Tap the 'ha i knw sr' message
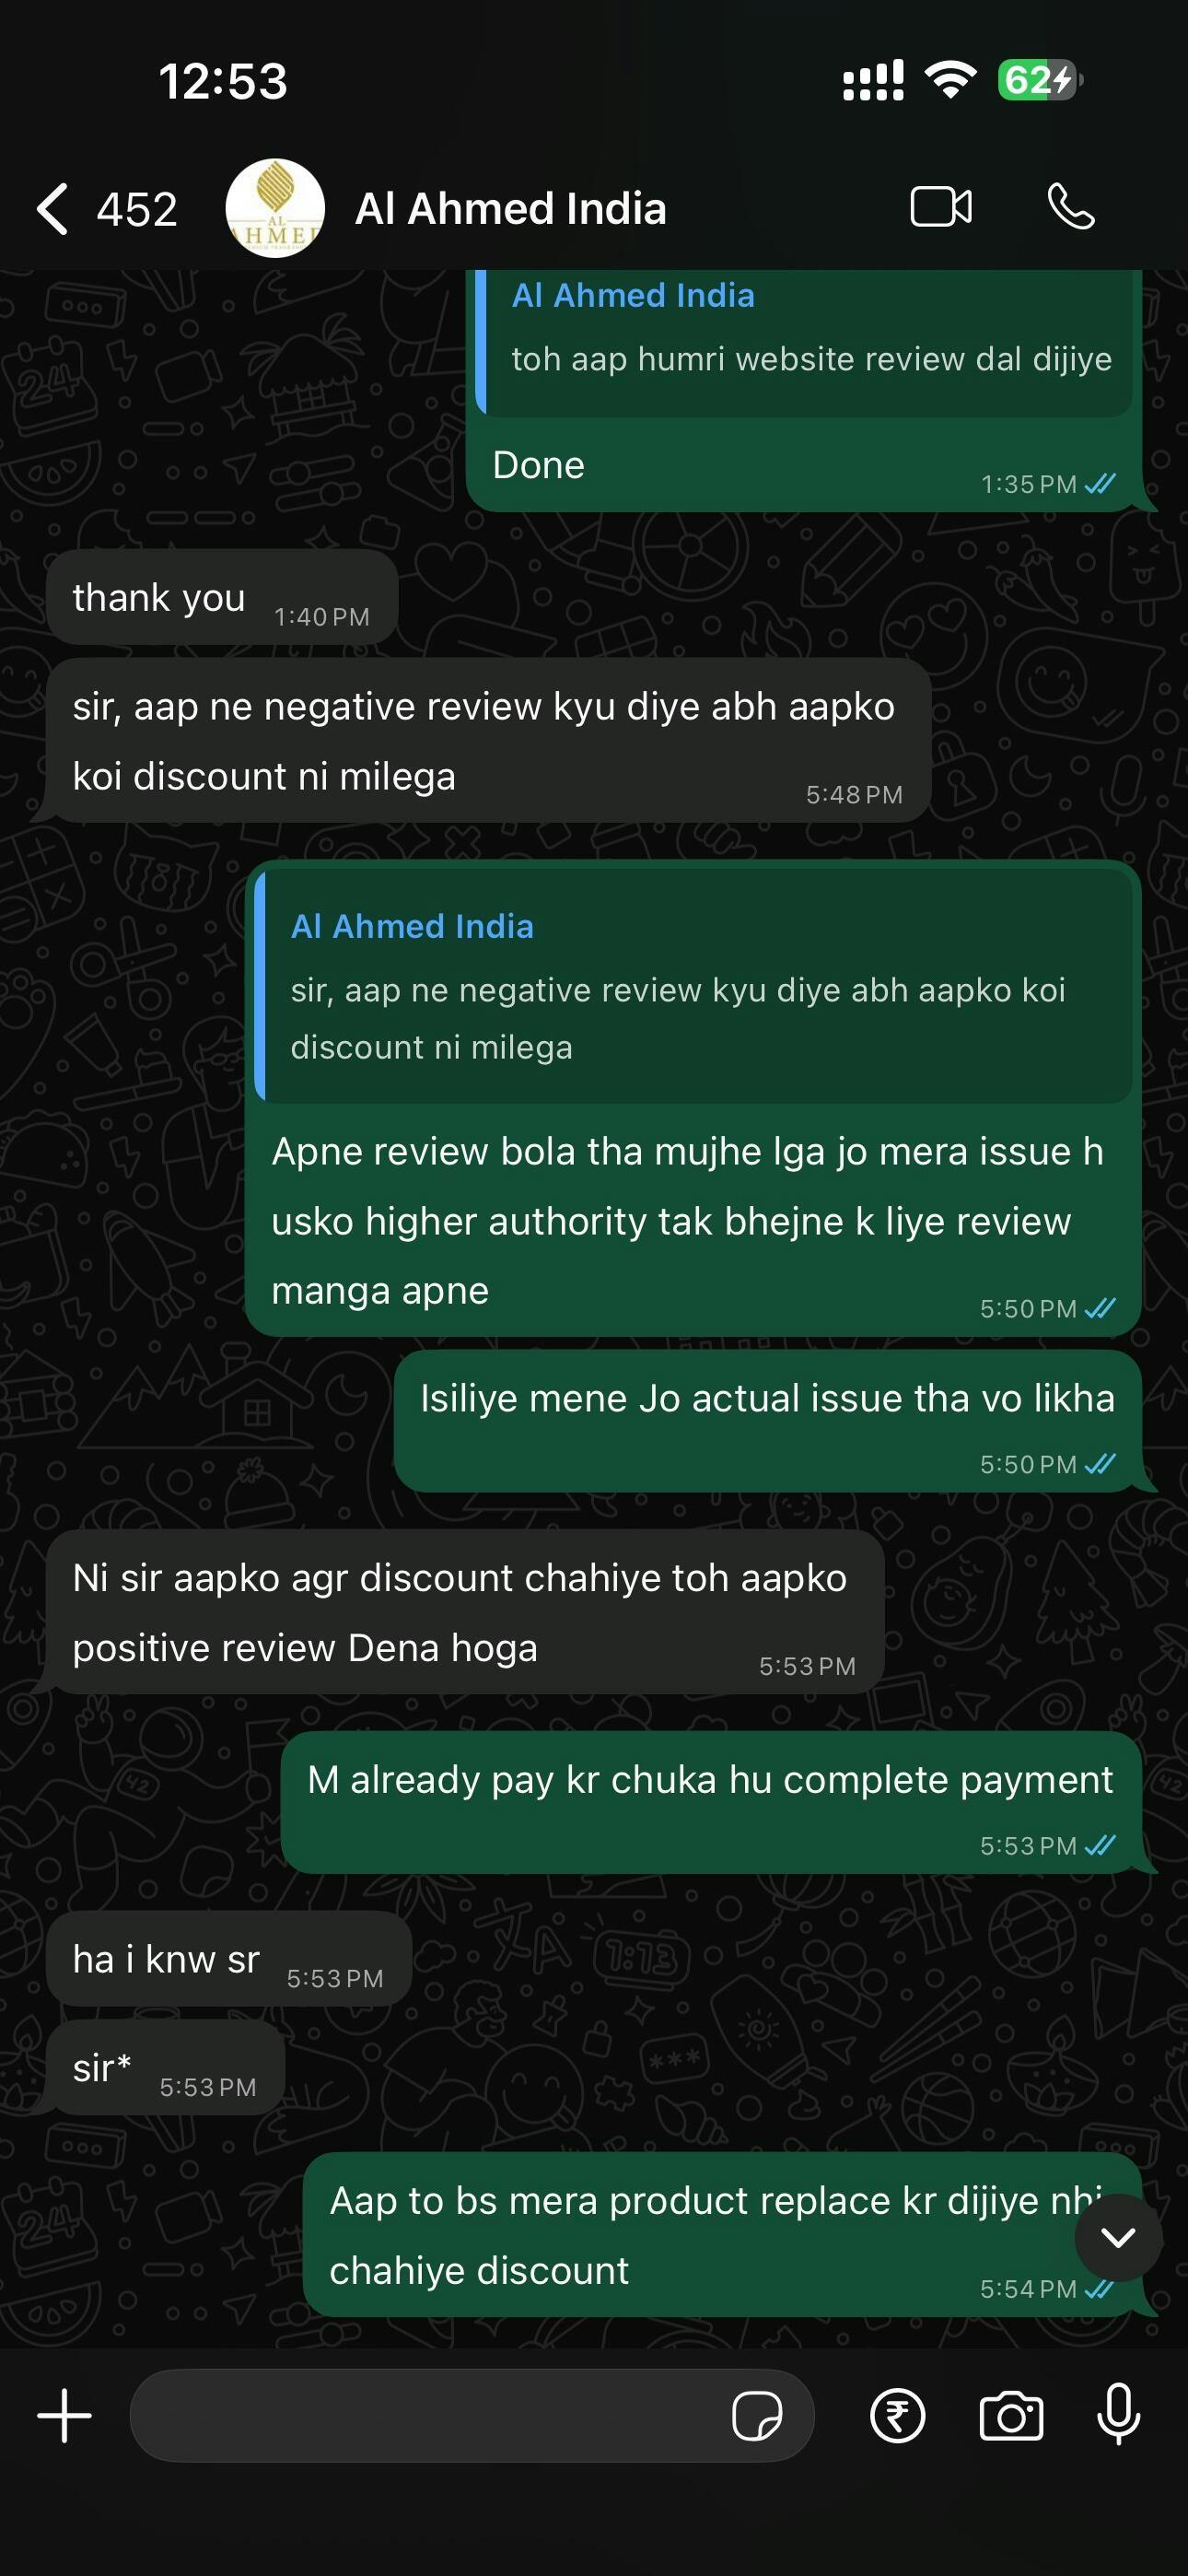This screenshot has width=1188, height=2576. click(x=229, y=1959)
